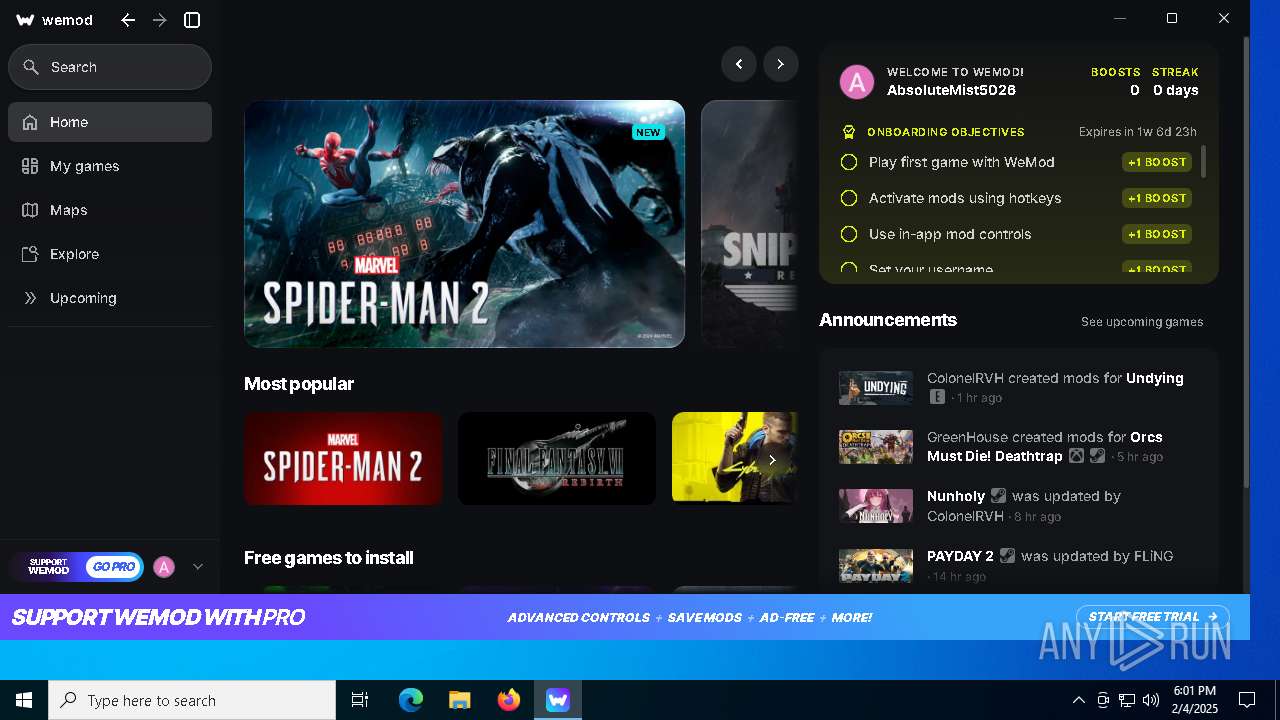This screenshot has width=1280, height=720.
Task: Click the main window vertical scrollbar
Action: point(1246,262)
